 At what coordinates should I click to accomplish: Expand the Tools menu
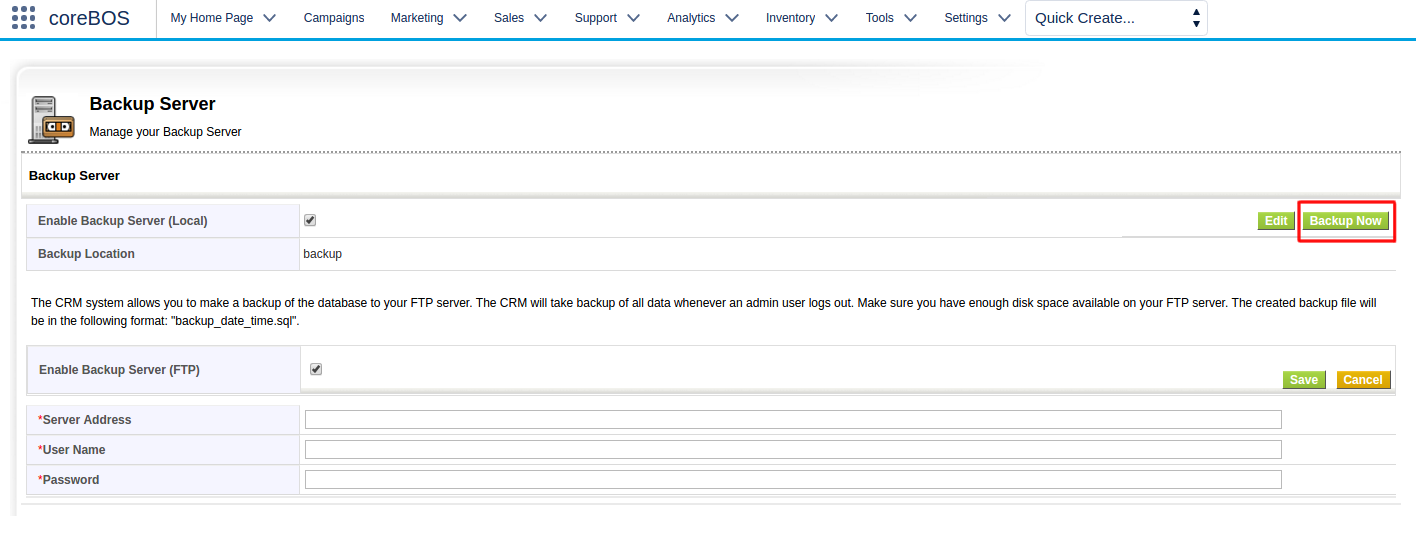click(891, 18)
